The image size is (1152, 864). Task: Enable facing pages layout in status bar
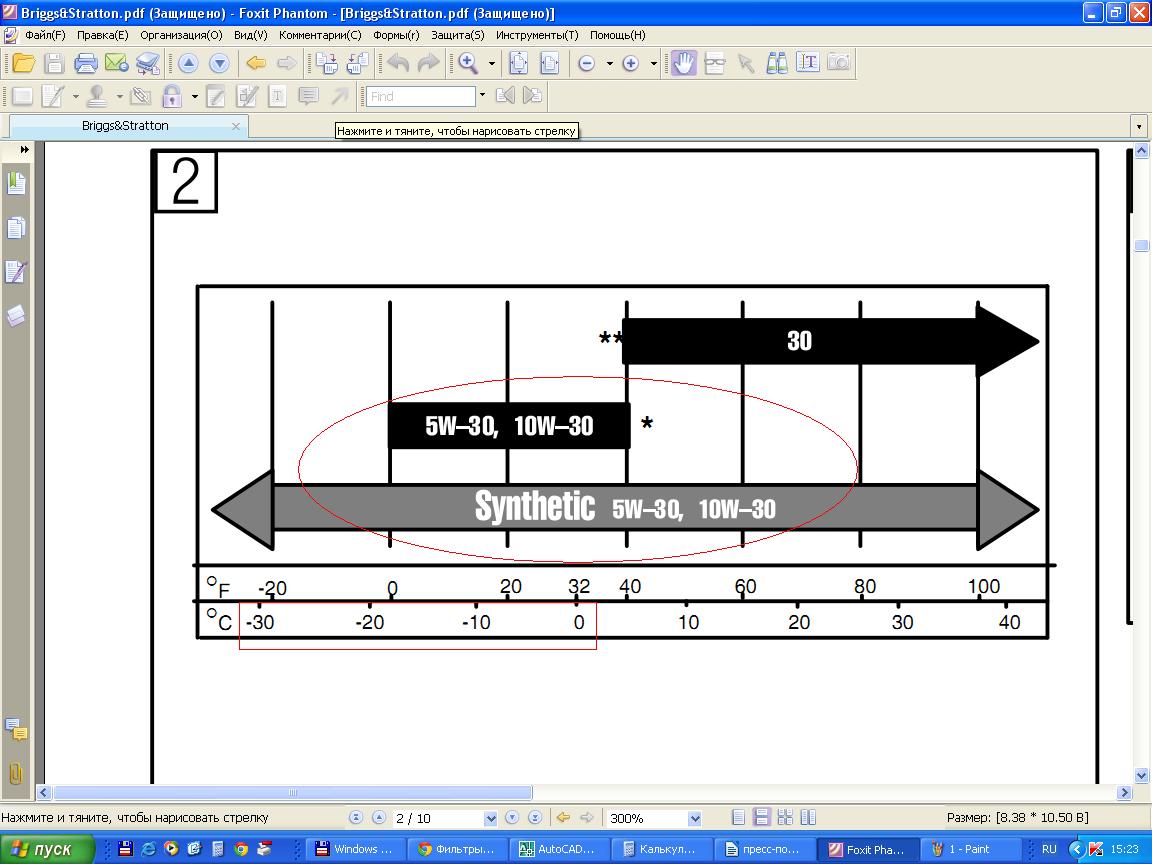pos(808,817)
